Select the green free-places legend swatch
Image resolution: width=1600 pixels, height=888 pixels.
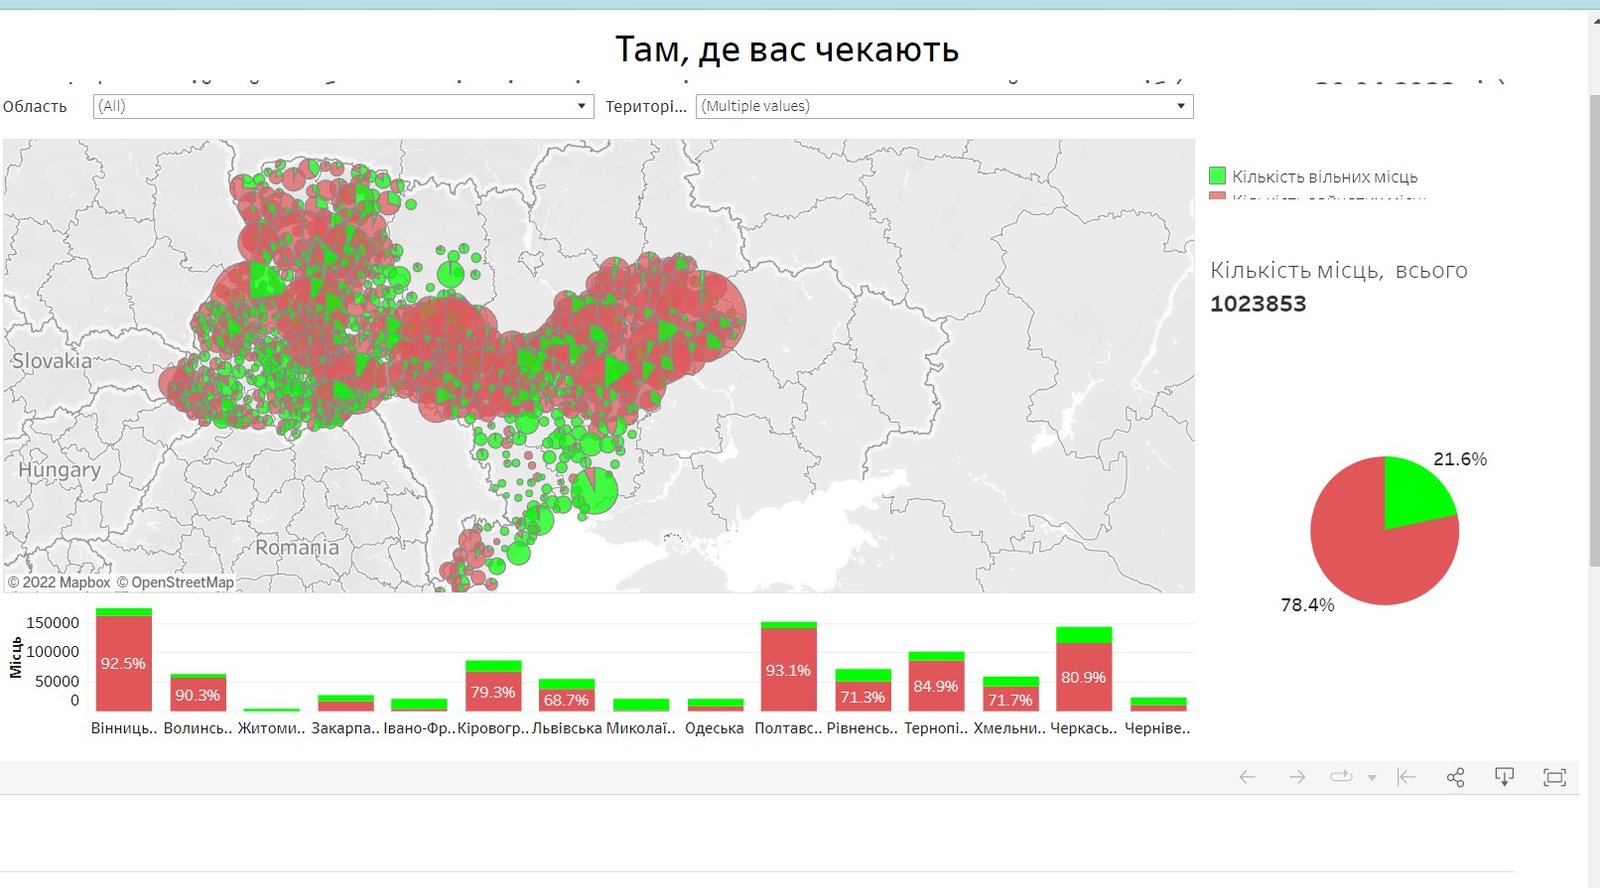pyautogui.click(x=1217, y=176)
